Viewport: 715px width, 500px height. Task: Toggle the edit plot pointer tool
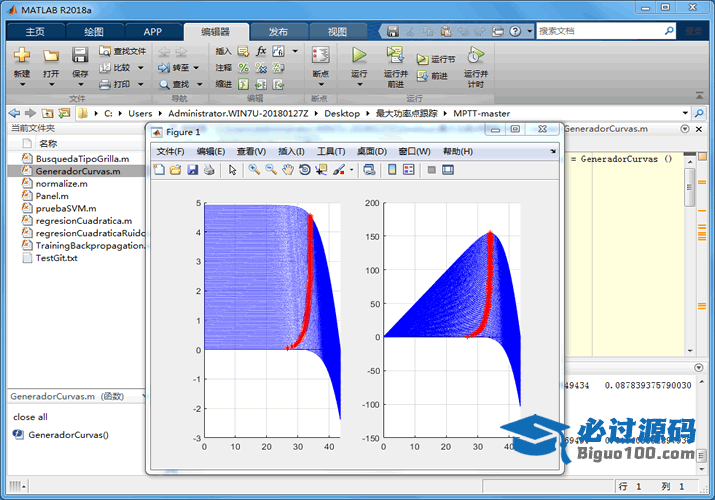[233, 170]
